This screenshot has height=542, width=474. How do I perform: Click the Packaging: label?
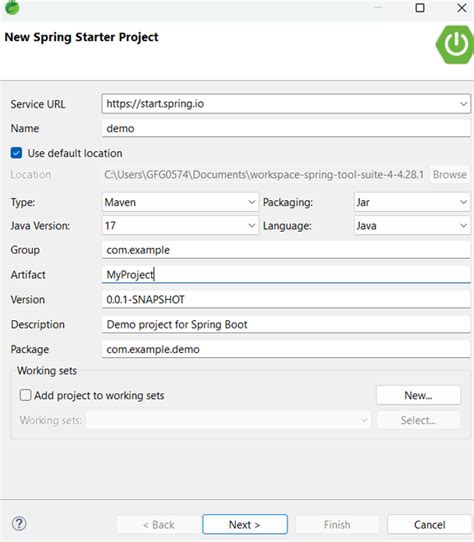coord(288,202)
